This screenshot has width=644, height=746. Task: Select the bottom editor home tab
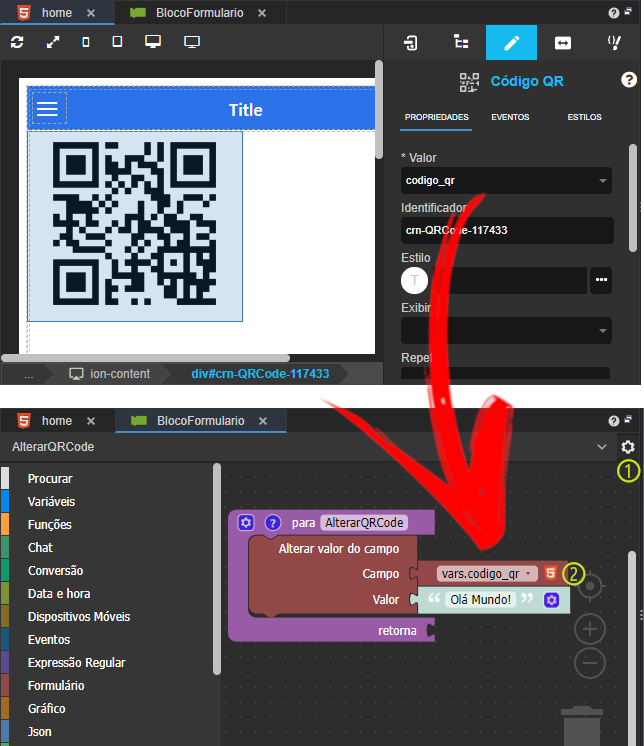(x=57, y=421)
